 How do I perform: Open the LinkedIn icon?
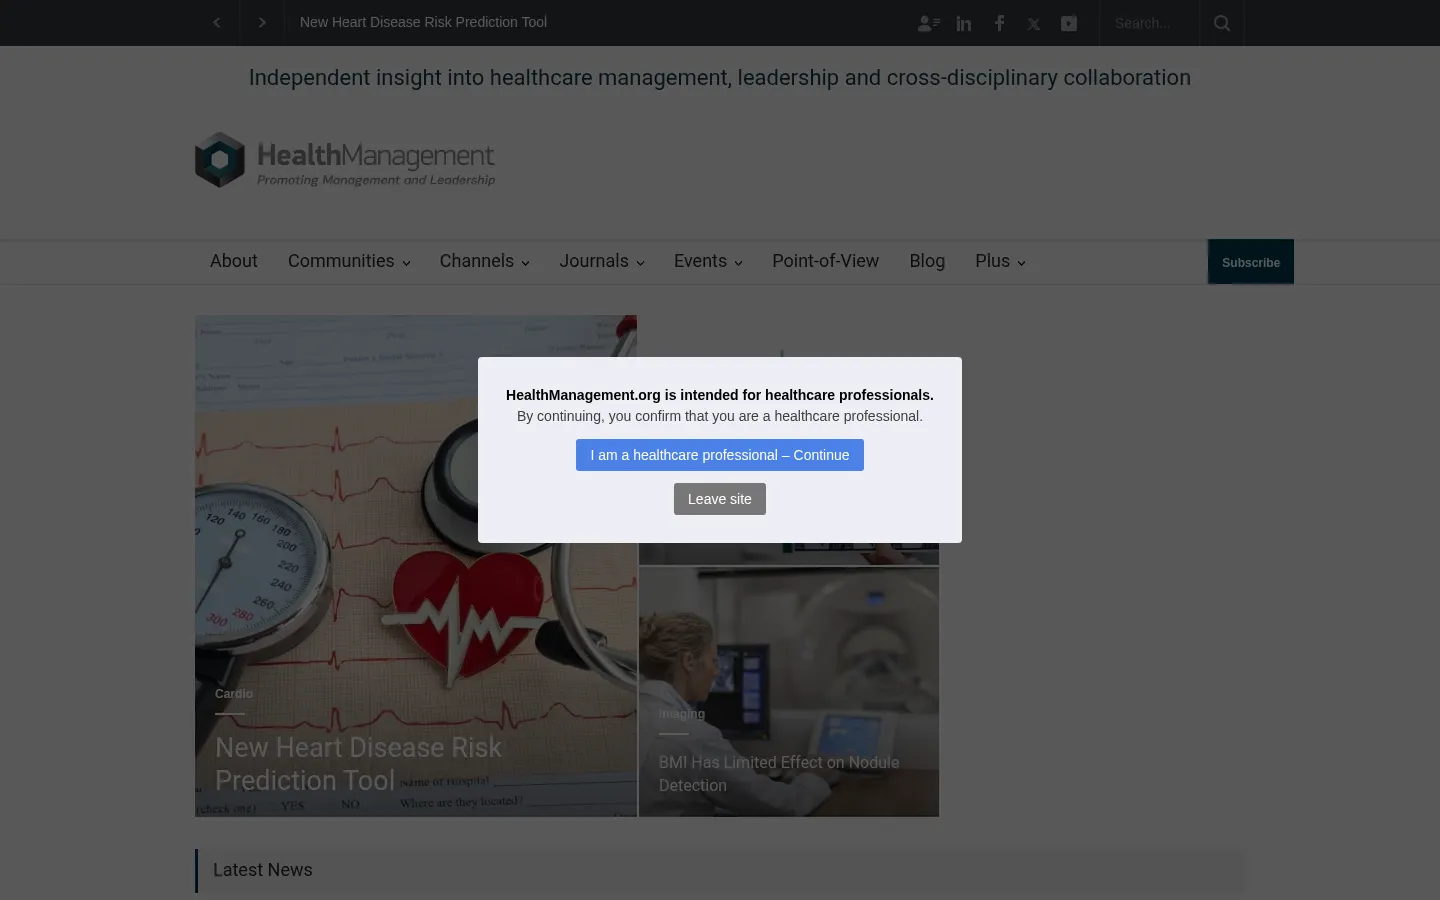click(964, 23)
